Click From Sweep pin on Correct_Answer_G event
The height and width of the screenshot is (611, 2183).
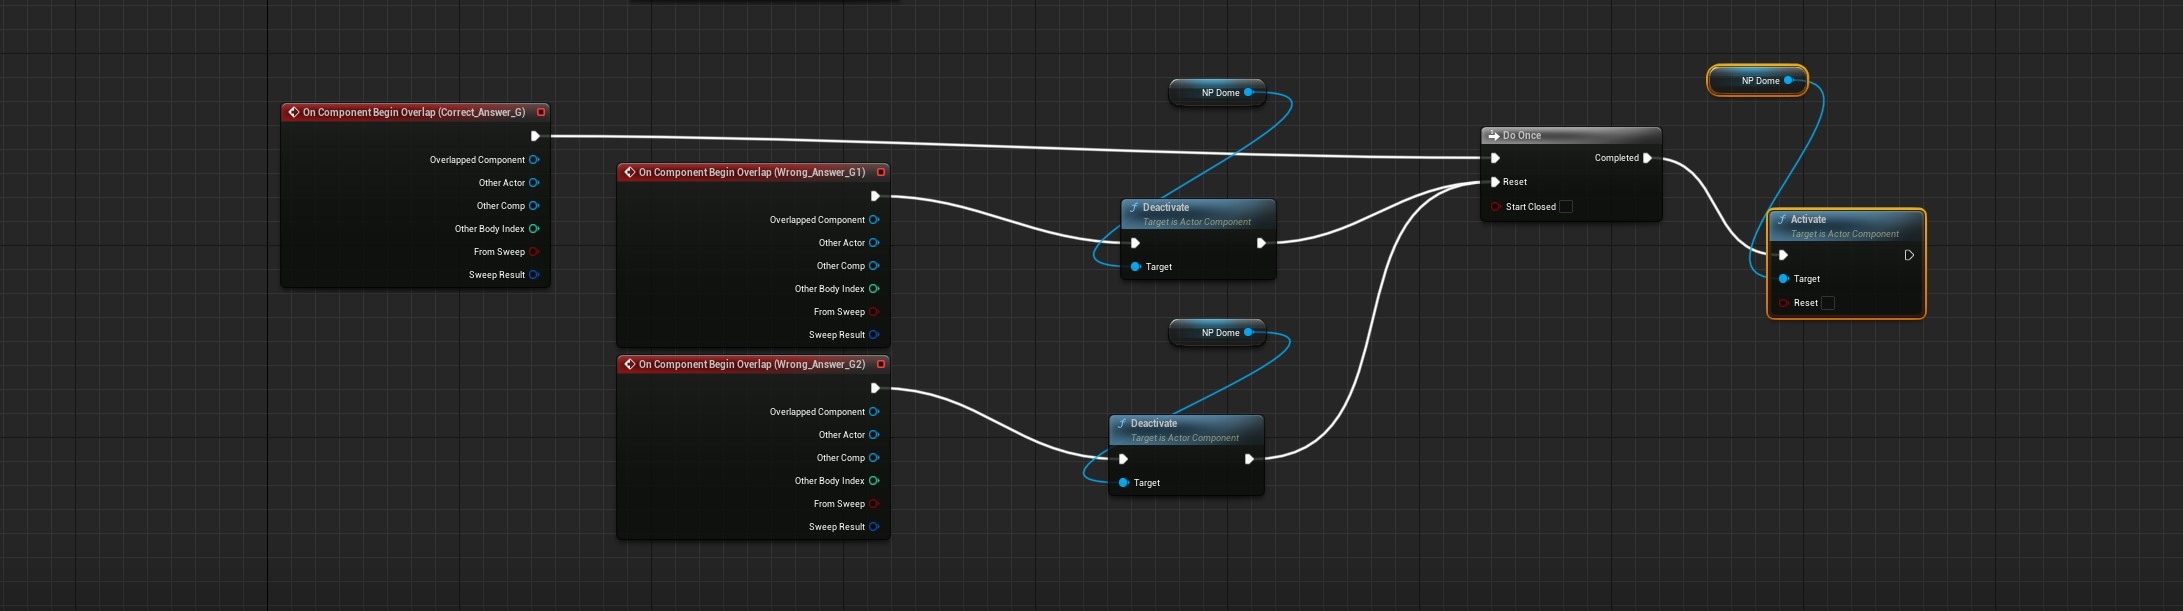[534, 252]
